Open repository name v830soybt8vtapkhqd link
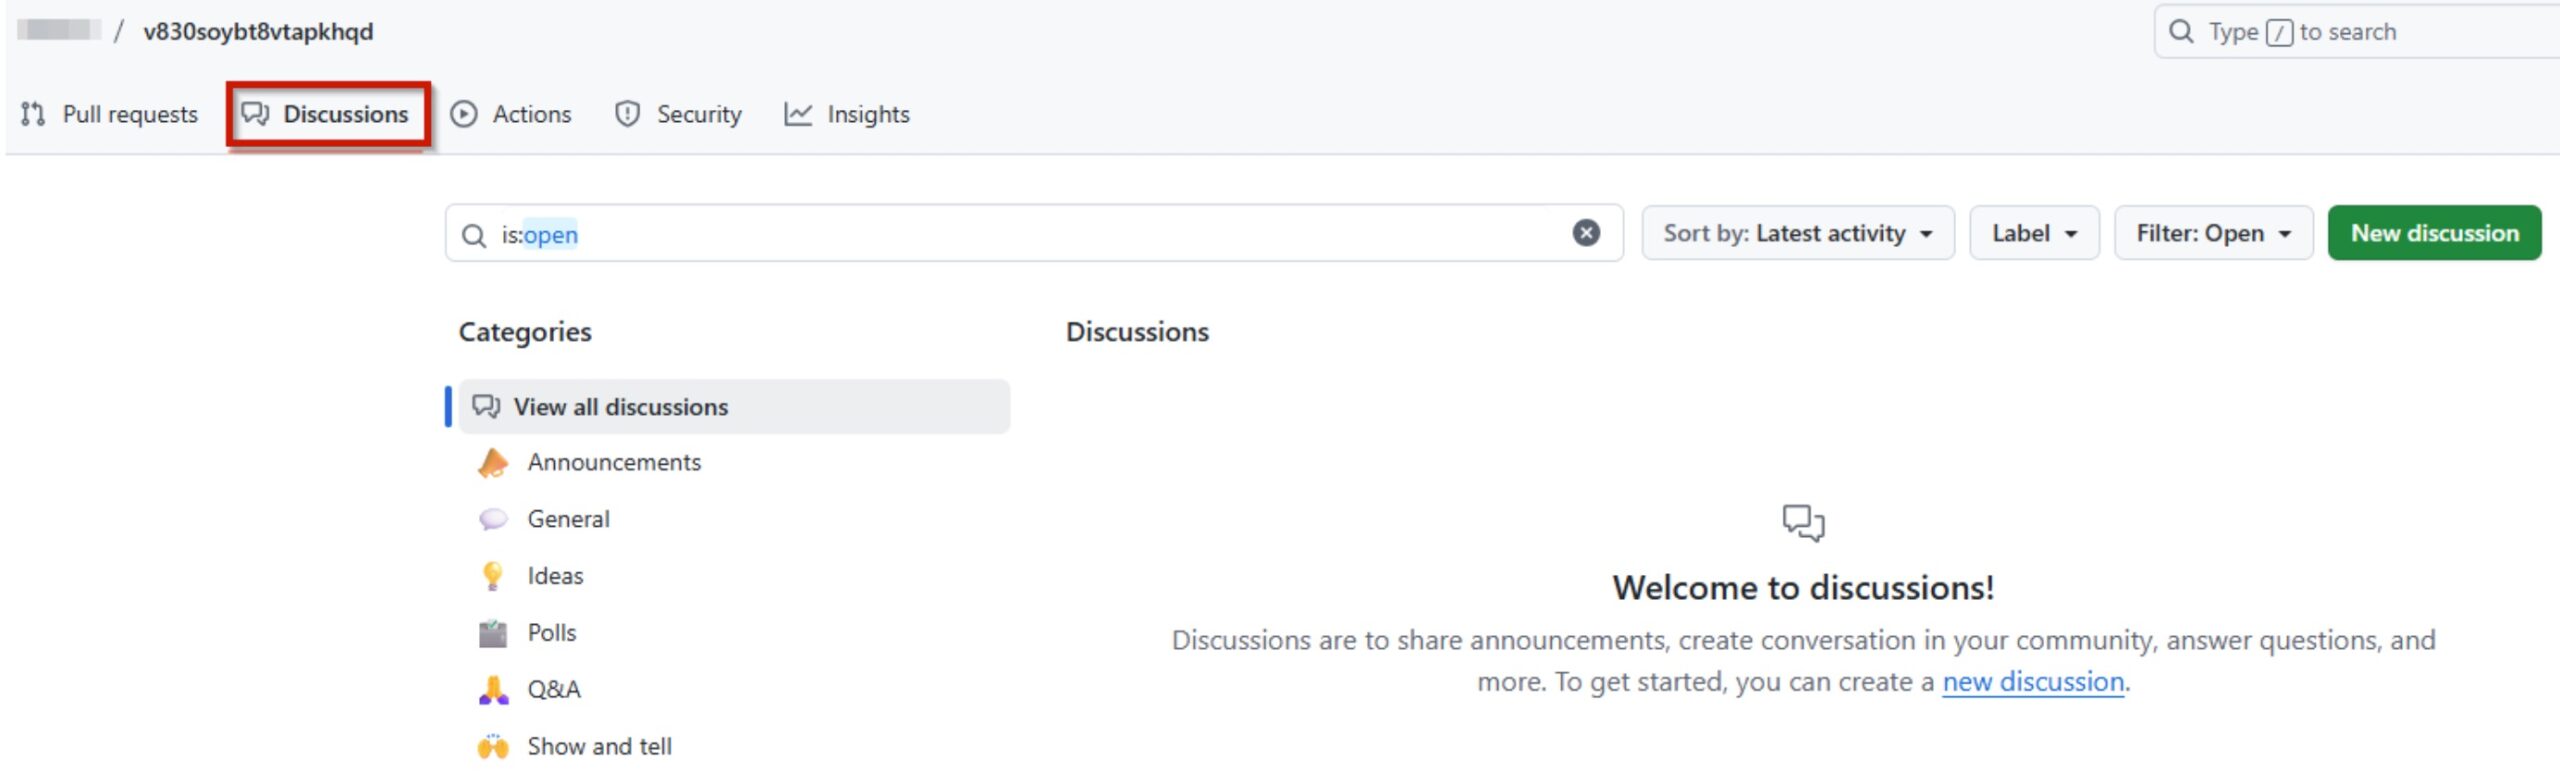This screenshot has height=782, width=2560. pos(258,32)
